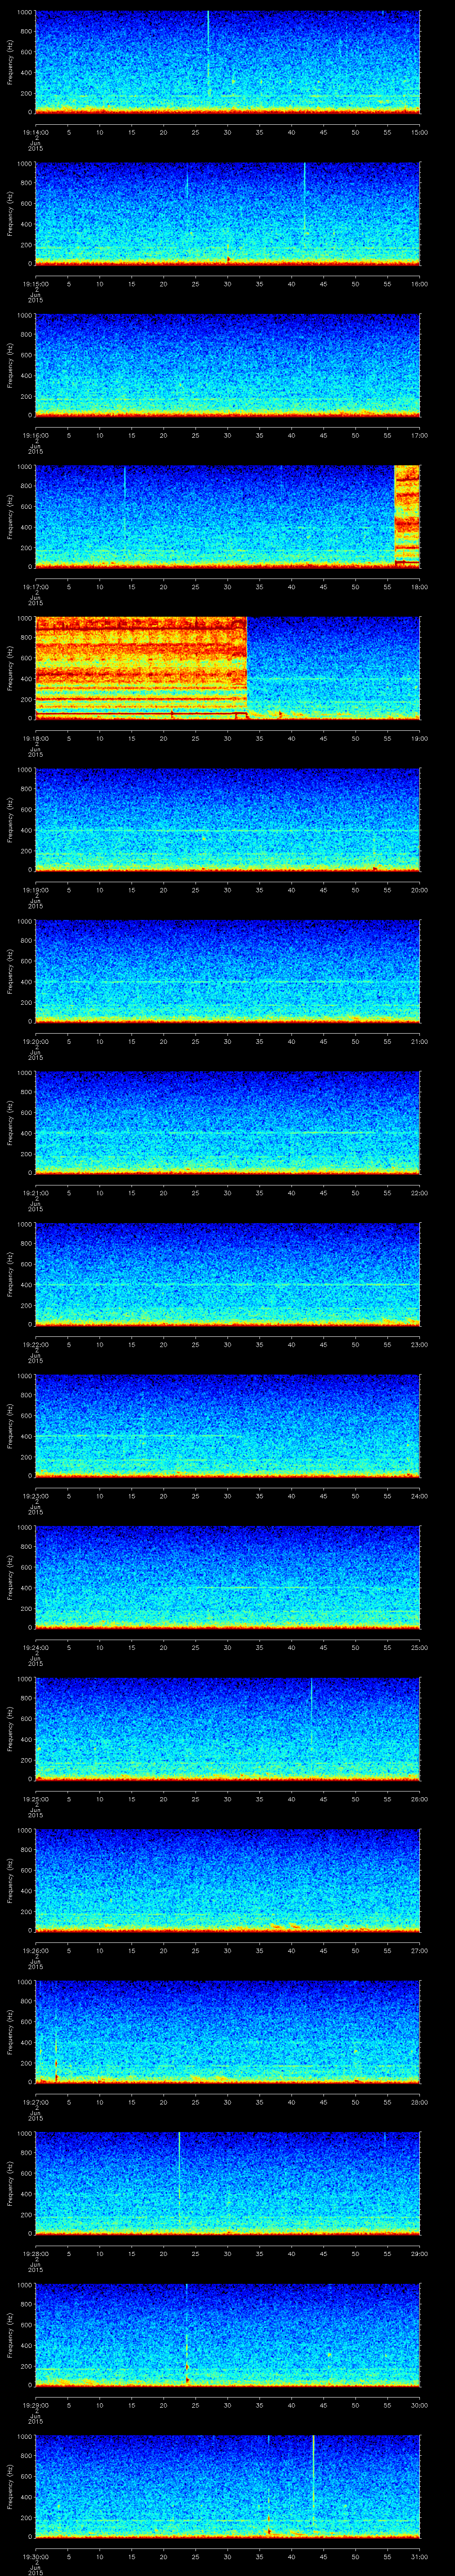Click the '18:00' end time label
Viewport: 455px width, 2576px height.
click(420, 586)
